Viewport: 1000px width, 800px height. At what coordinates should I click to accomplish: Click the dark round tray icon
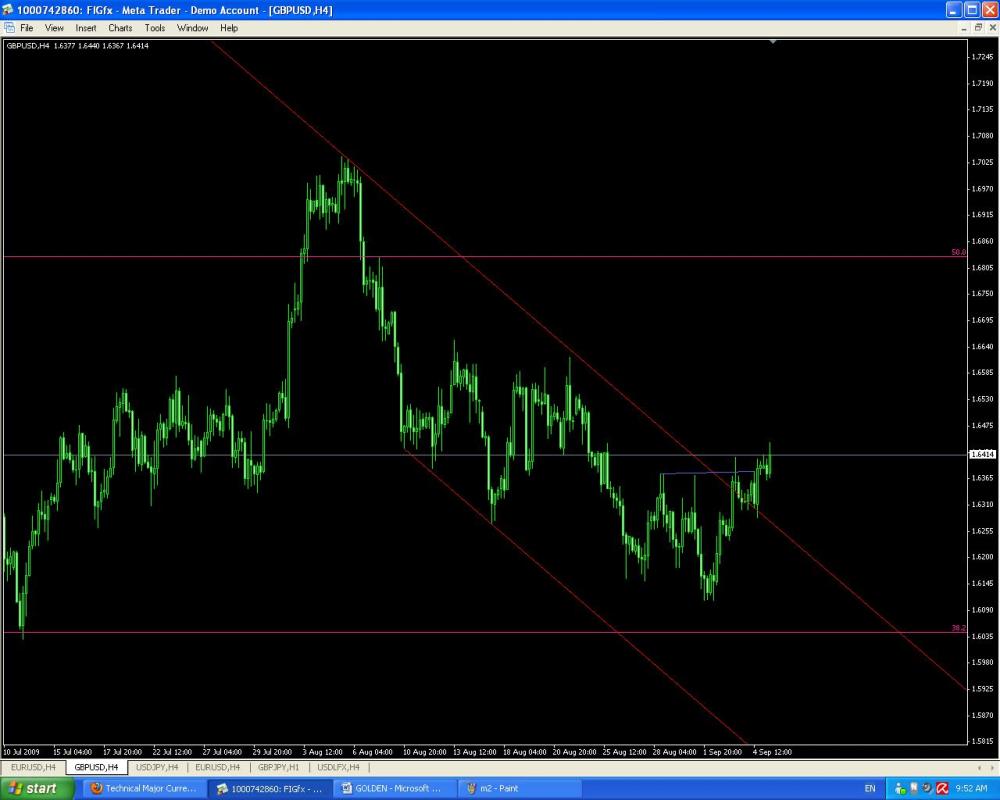tap(927, 789)
